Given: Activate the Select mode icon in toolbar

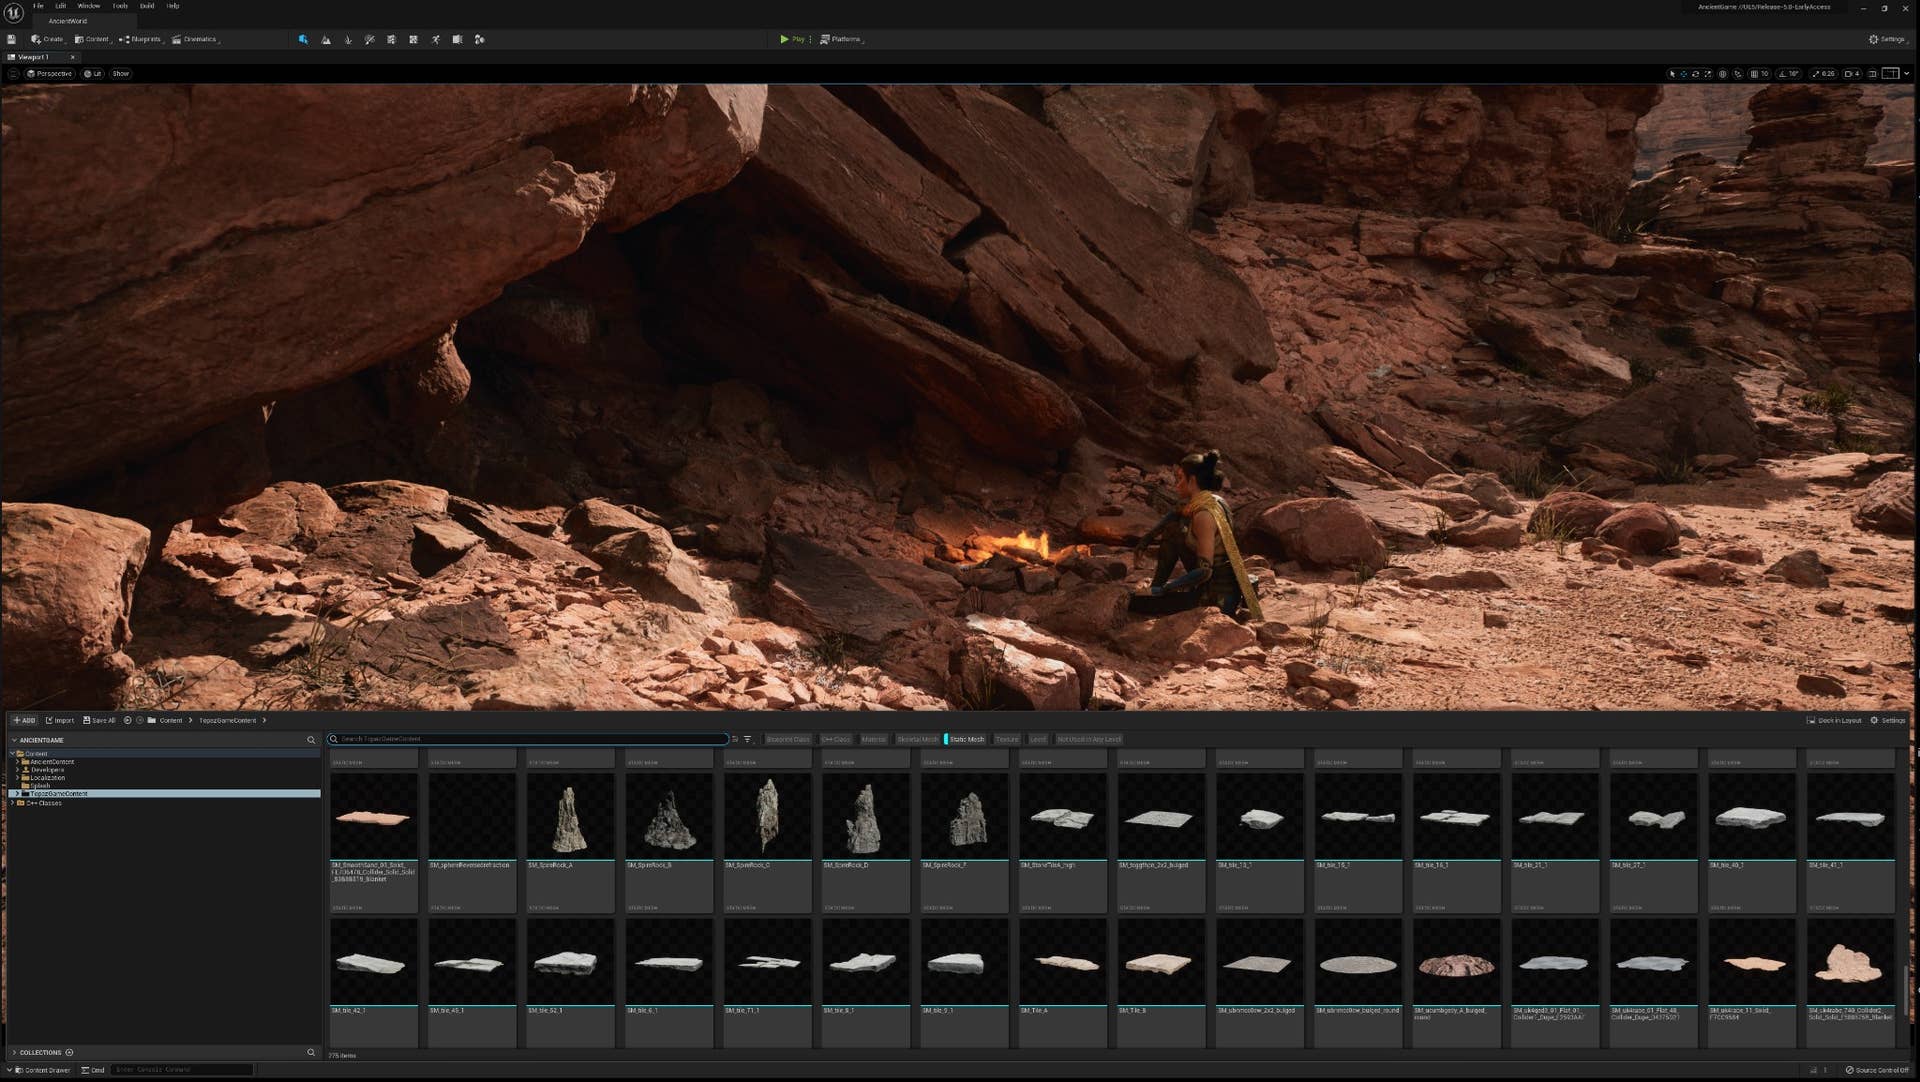Looking at the screenshot, I should click(303, 39).
